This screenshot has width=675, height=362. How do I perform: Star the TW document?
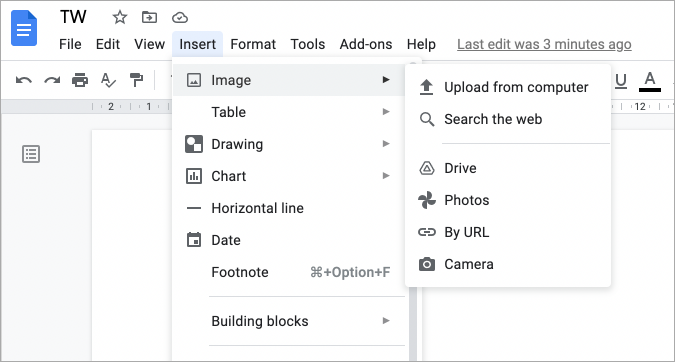120,18
